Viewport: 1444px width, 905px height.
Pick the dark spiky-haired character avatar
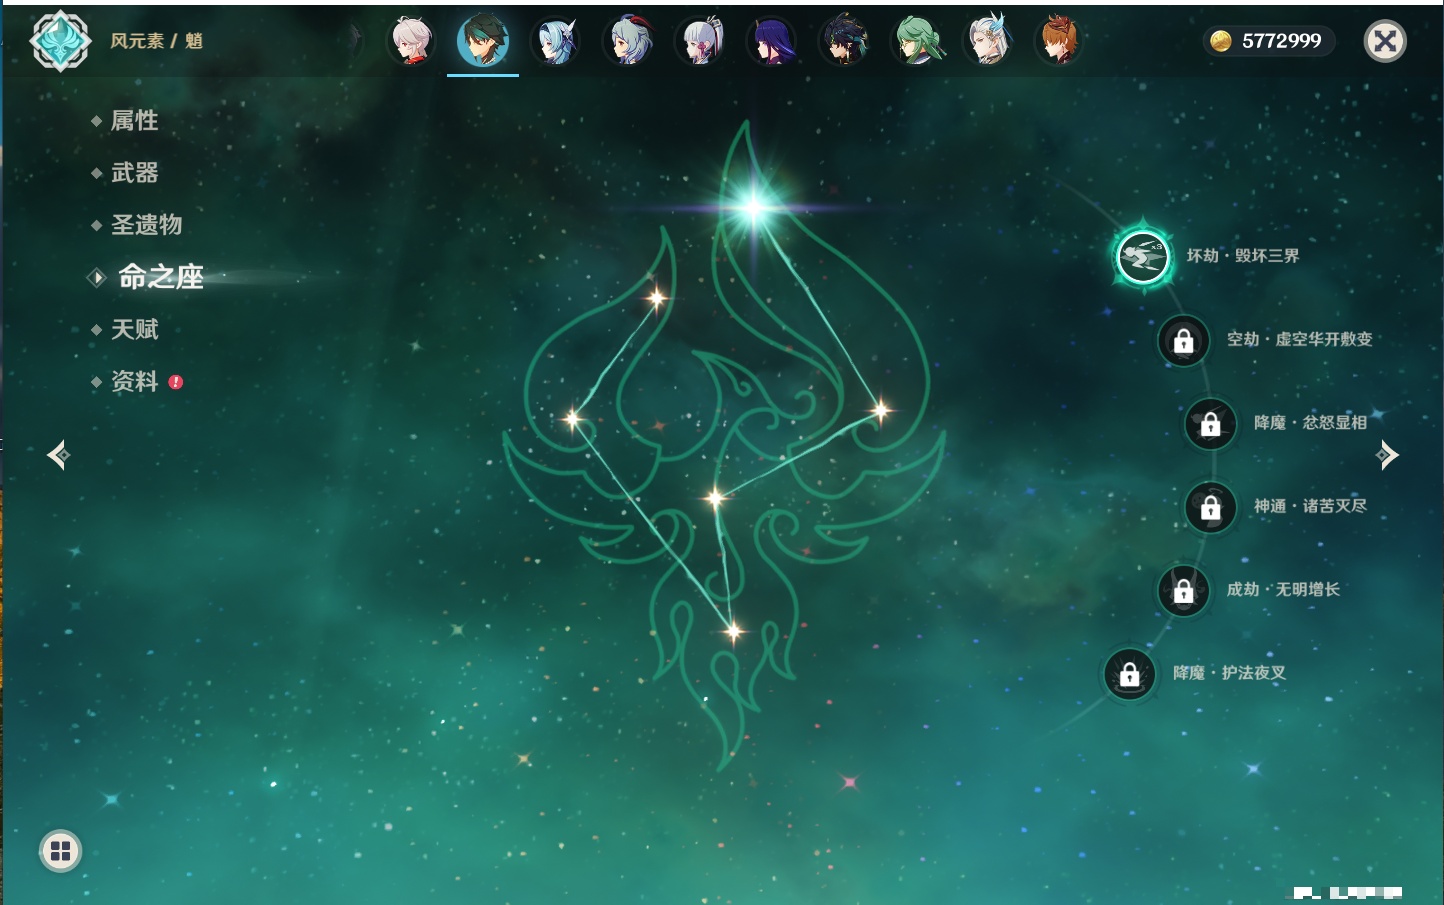(843, 41)
